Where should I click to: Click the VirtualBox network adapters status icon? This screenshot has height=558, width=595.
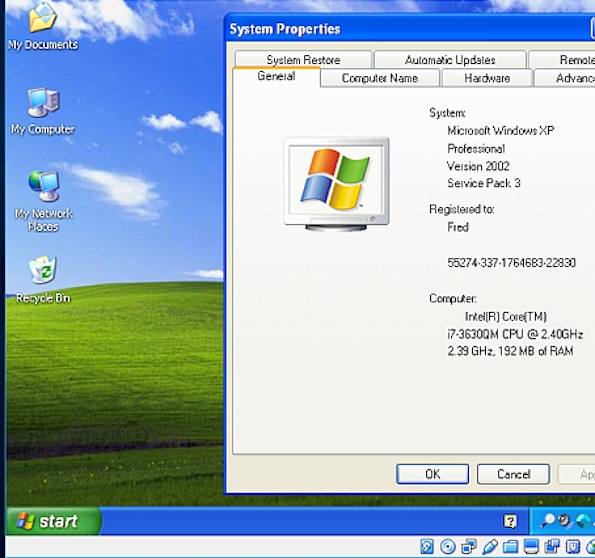tap(469, 547)
